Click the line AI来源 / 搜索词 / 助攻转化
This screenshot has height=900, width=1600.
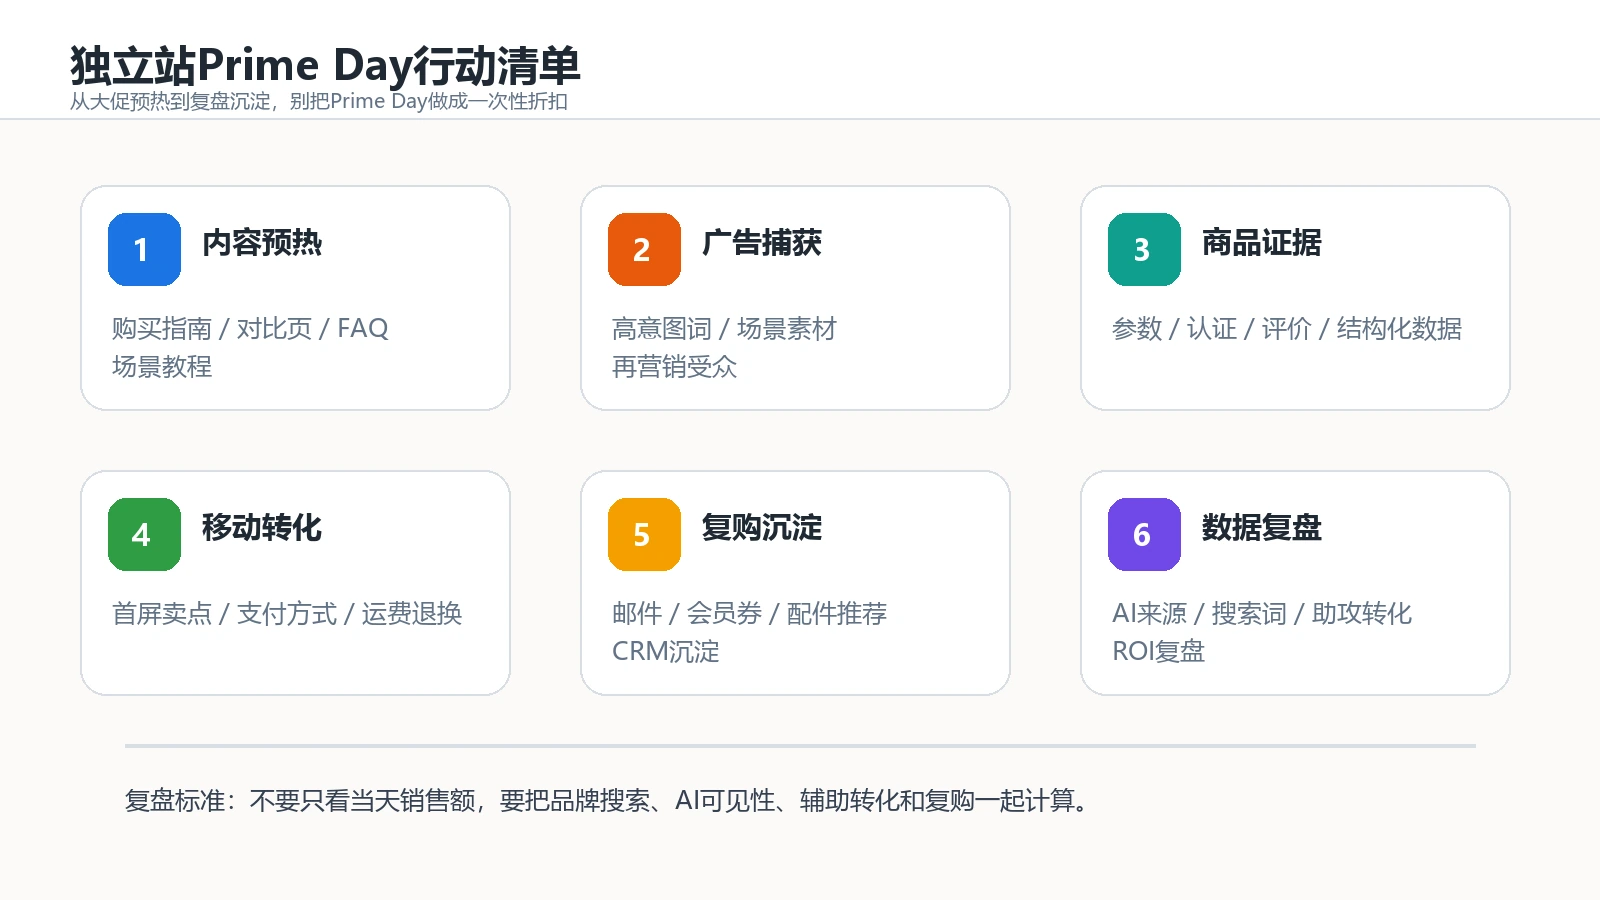[1262, 614]
